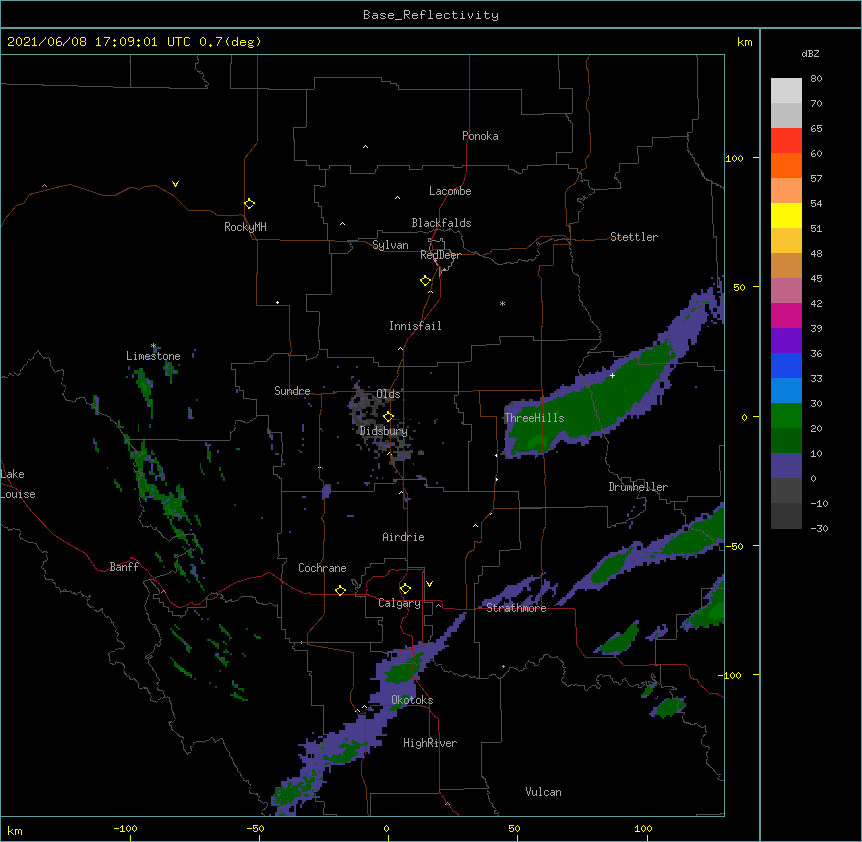Select the slate purple swatch below legend value 10
The width and height of the screenshot is (862, 842).
[x=786, y=466]
